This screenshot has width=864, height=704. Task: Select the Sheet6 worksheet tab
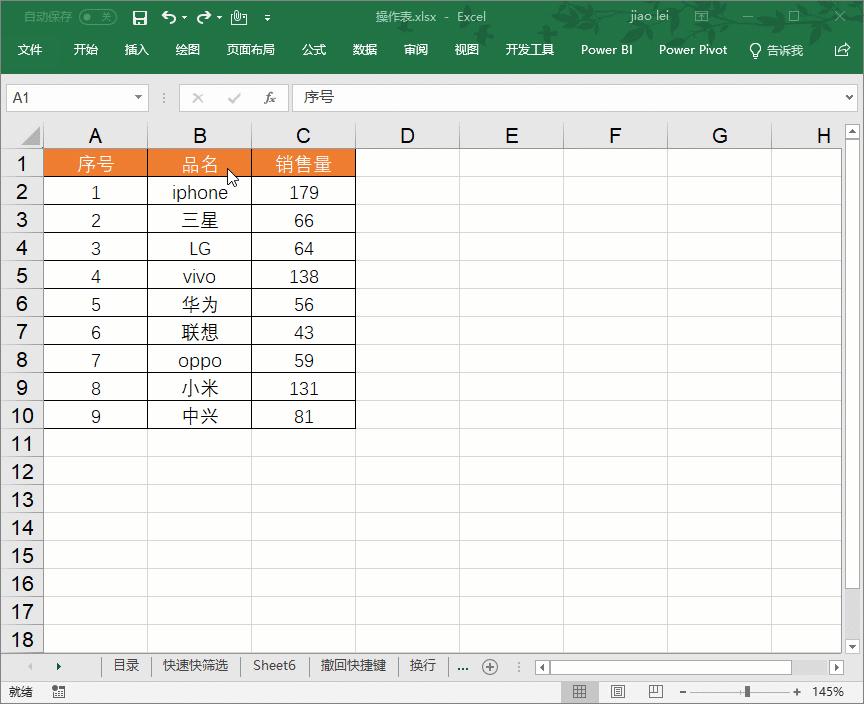point(274,666)
